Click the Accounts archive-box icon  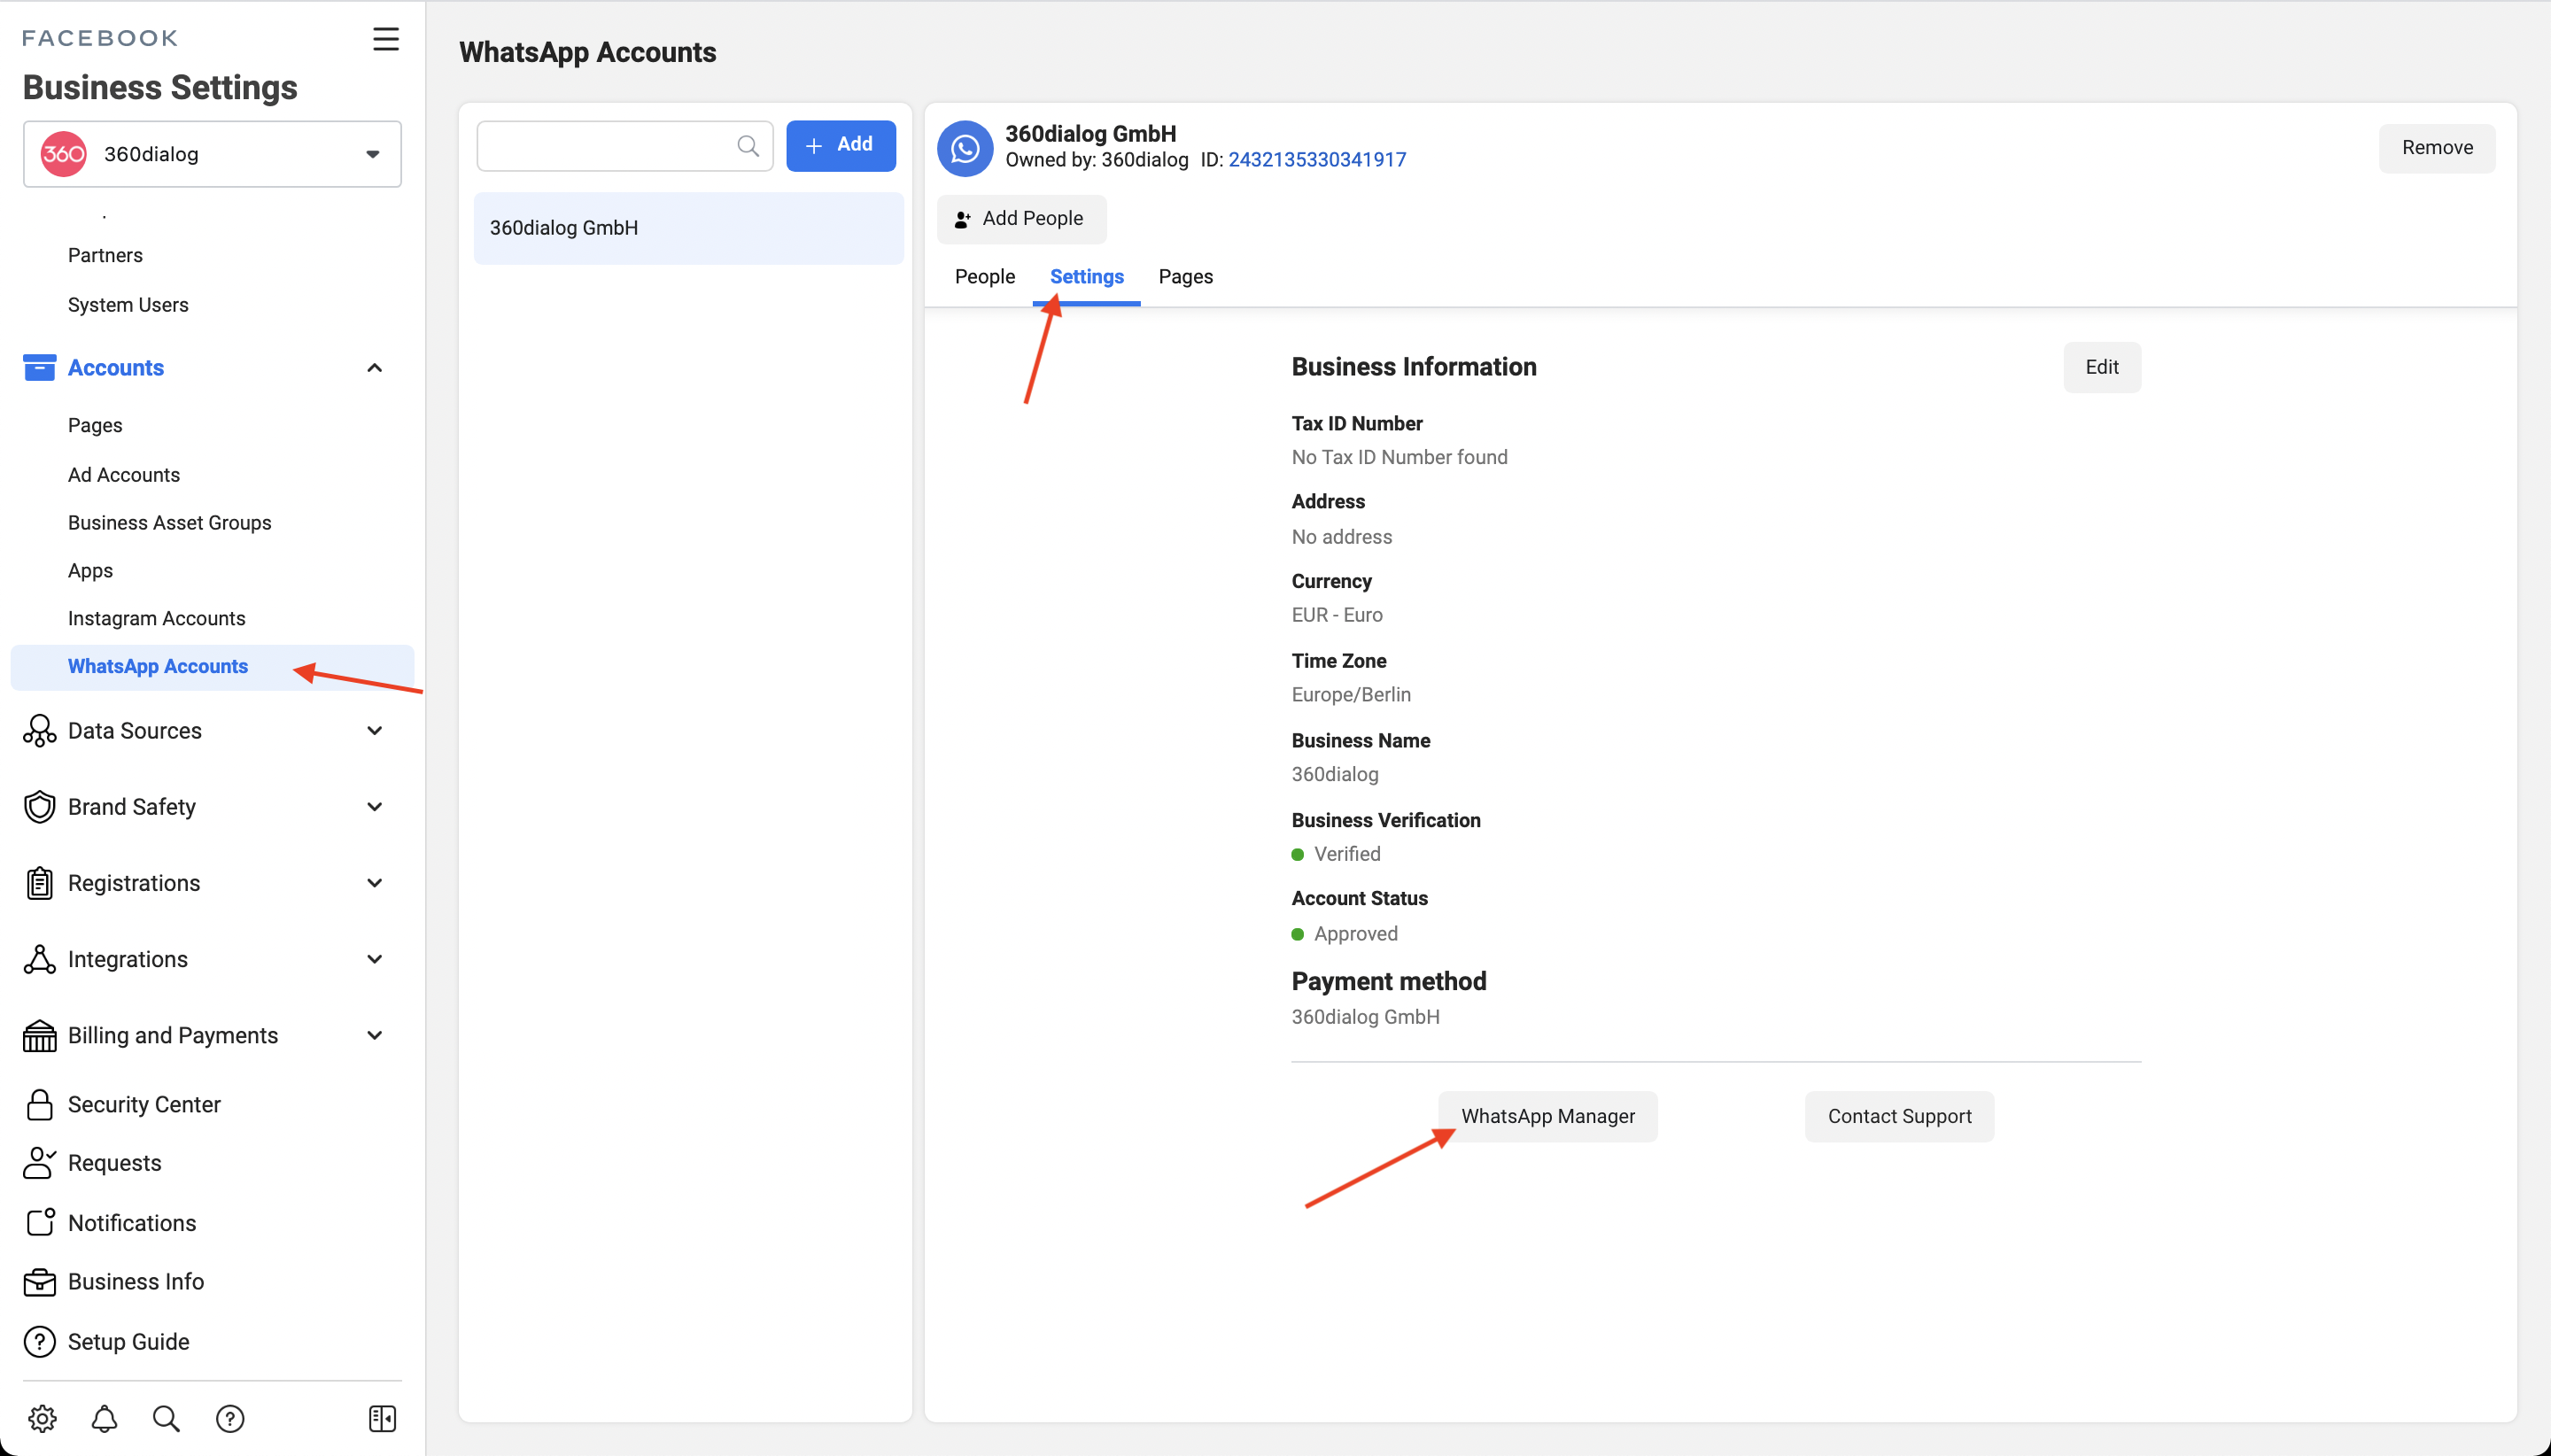tap(39, 367)
